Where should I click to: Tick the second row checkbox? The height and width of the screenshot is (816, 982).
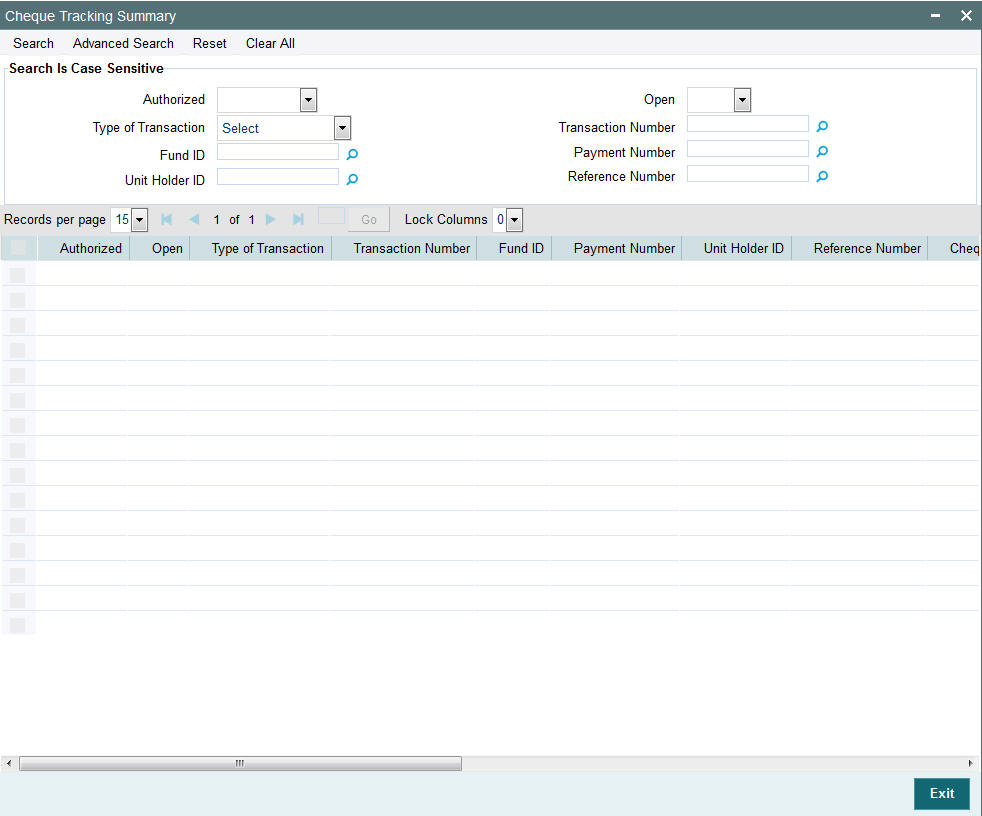click(18, 300)
